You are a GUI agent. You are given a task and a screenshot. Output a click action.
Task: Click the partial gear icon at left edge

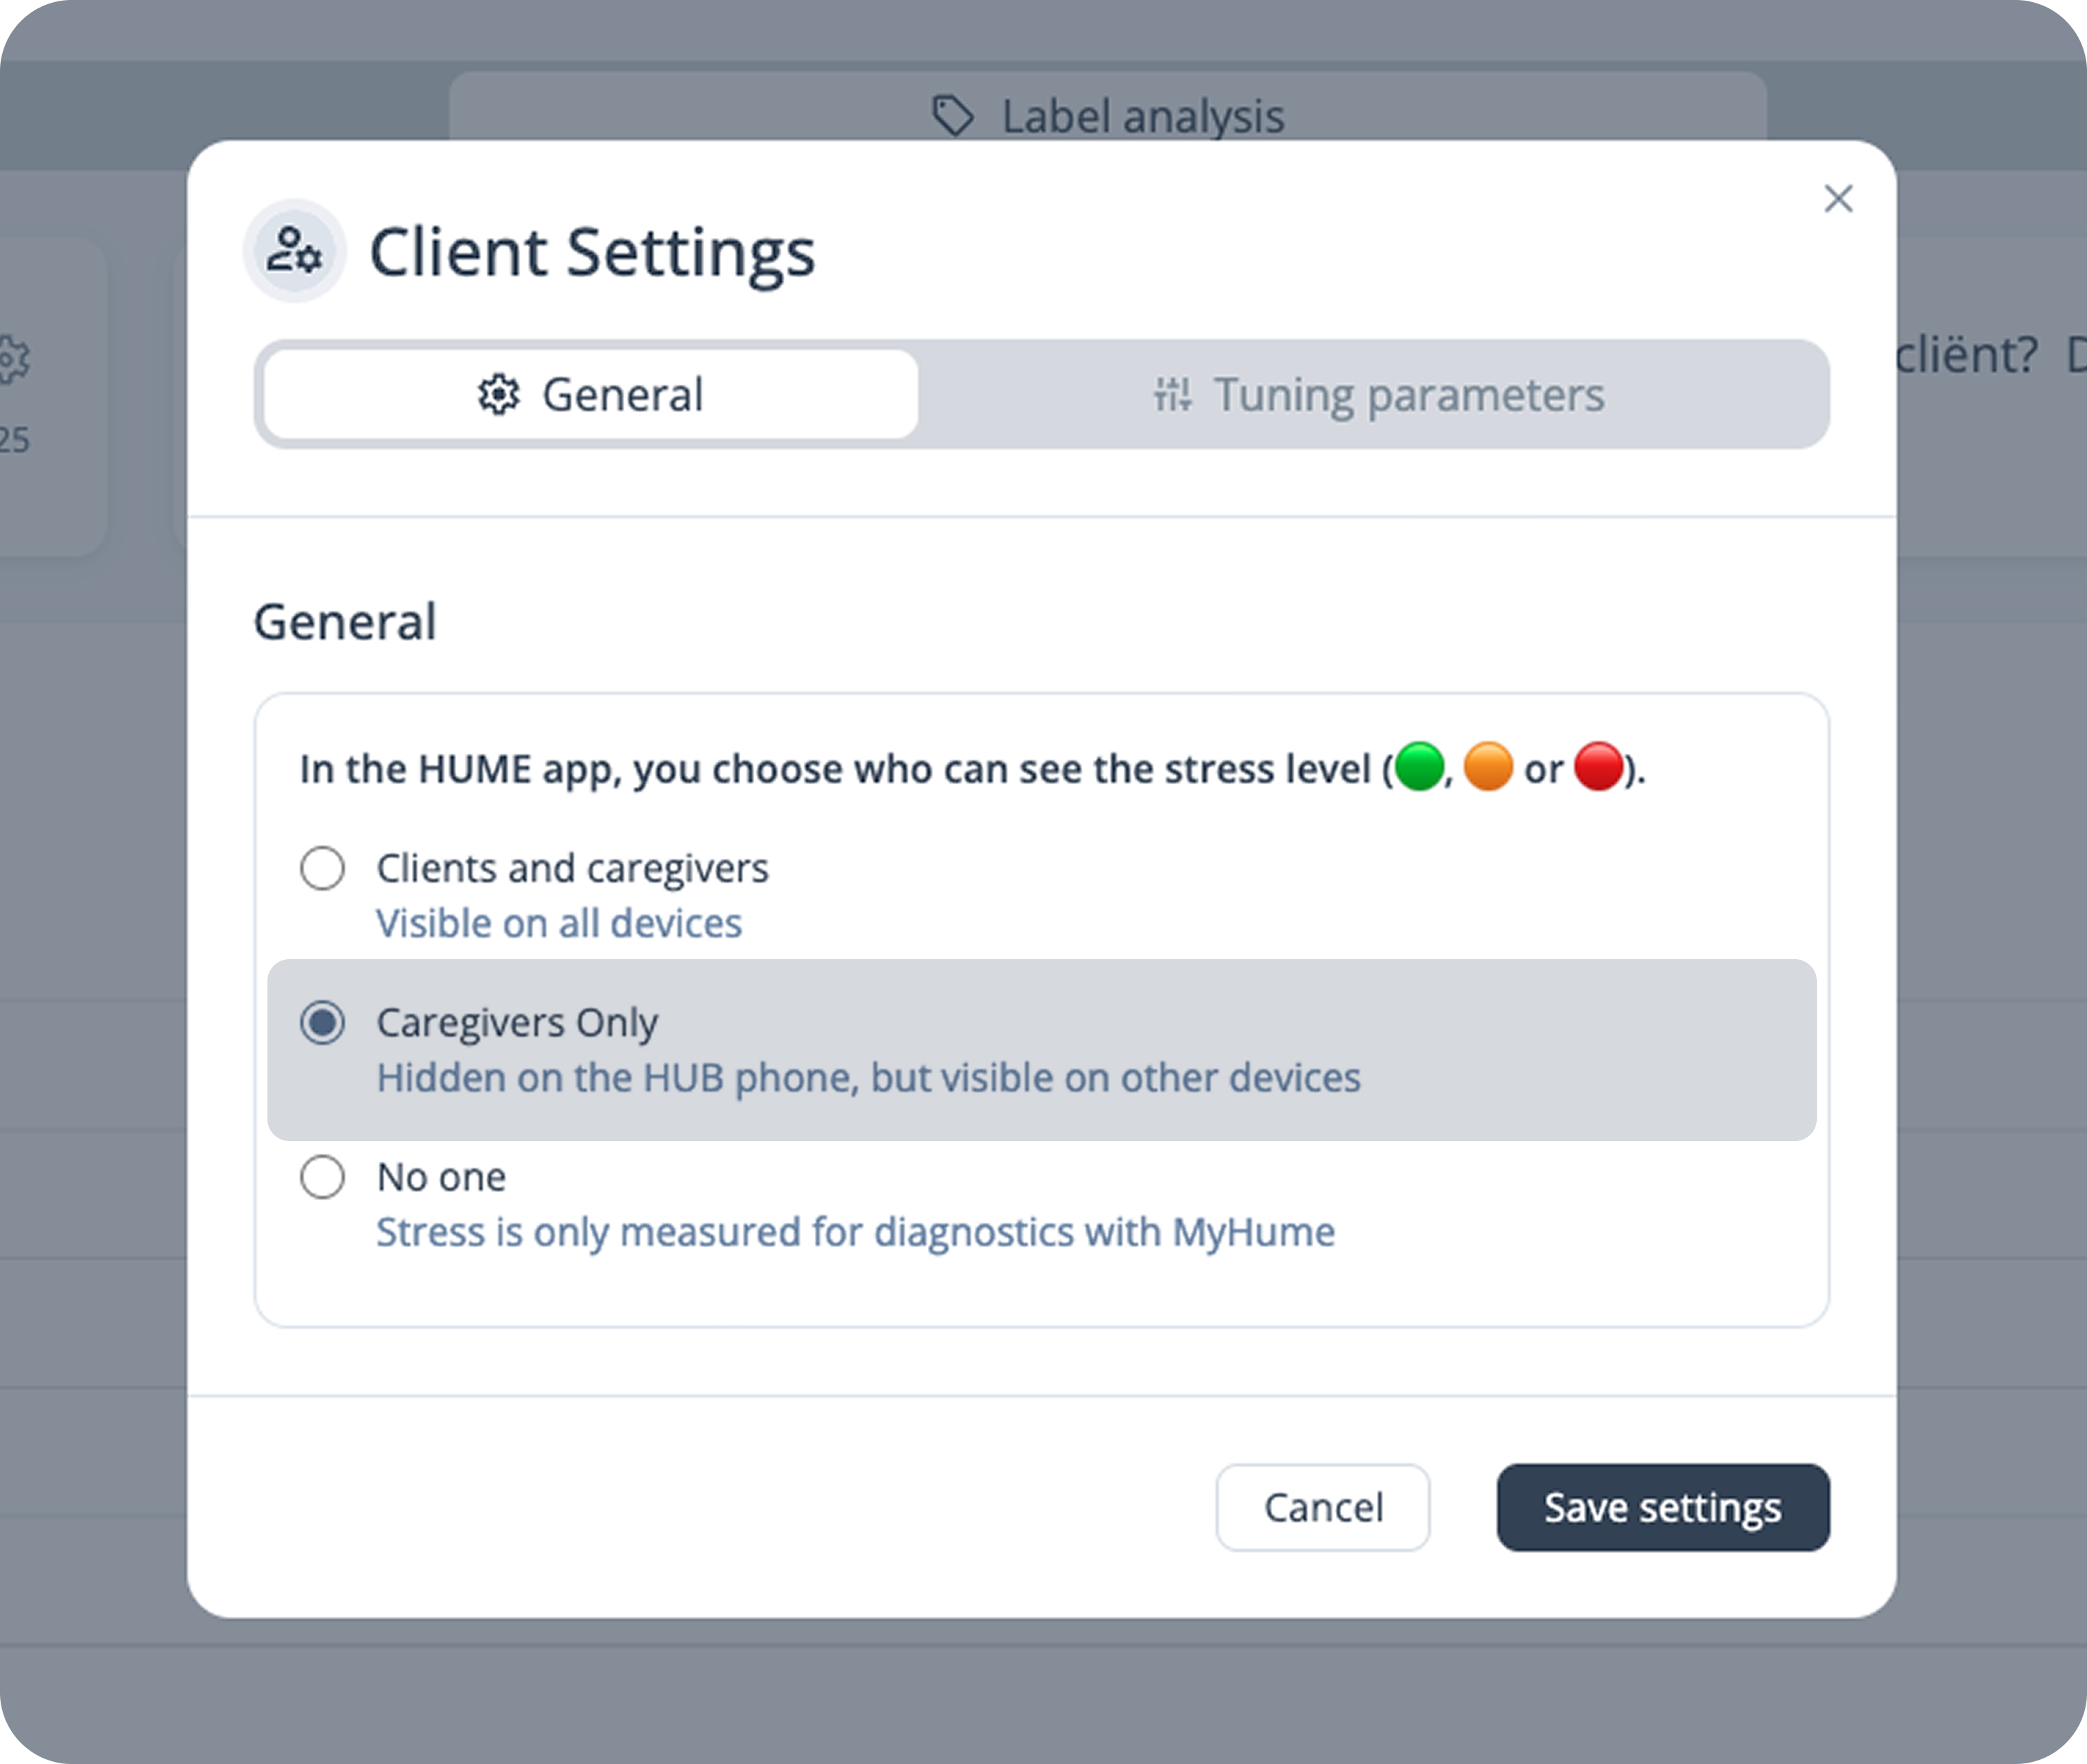tap(14, 359)
